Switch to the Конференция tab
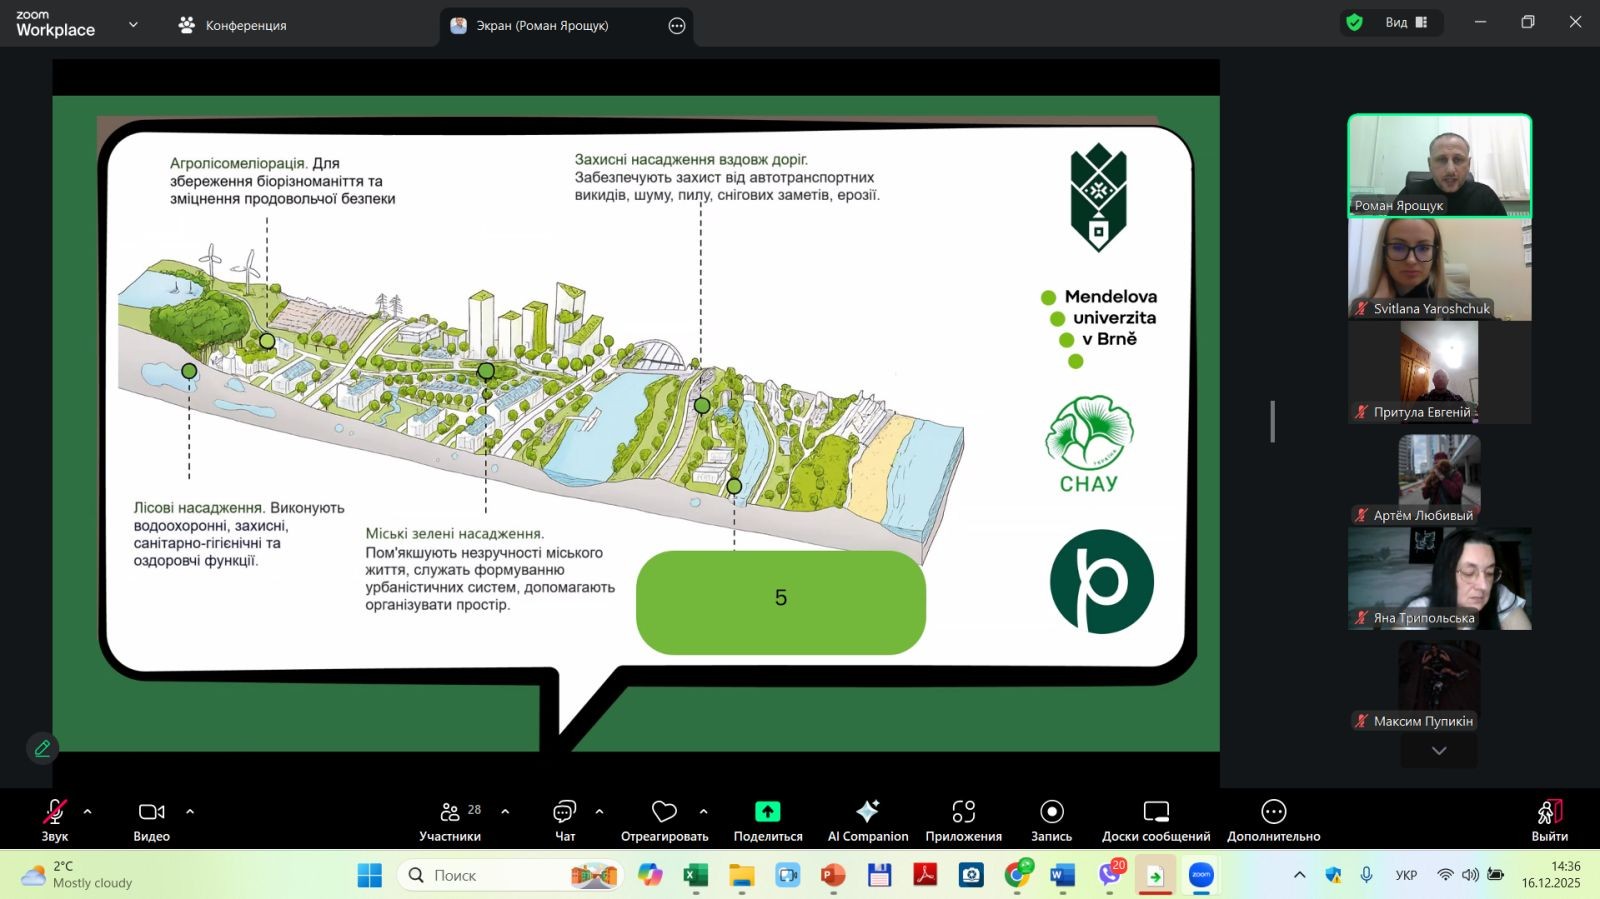The width and height of the screenshot is (1600, 899). click(233, 25)
